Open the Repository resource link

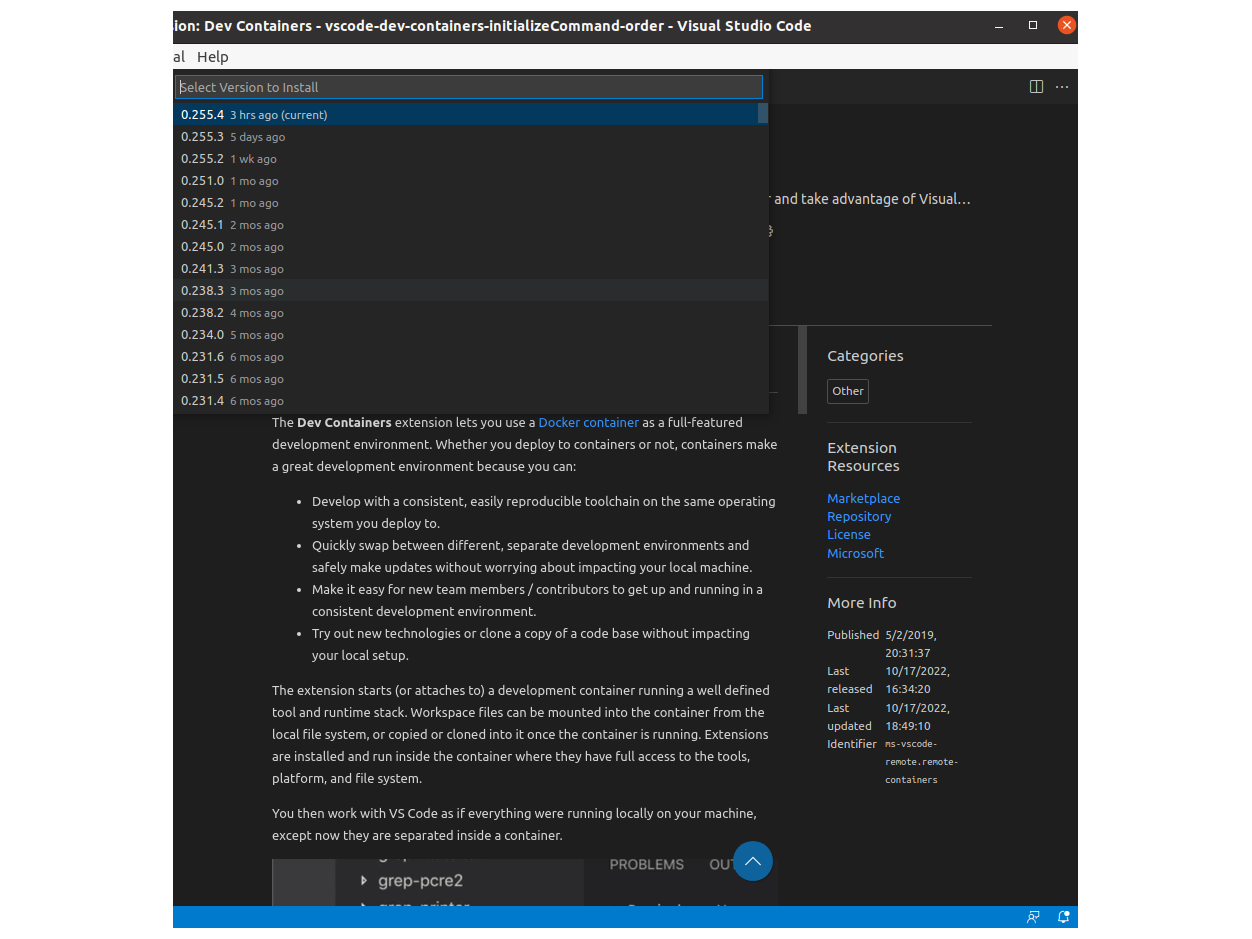858,516
